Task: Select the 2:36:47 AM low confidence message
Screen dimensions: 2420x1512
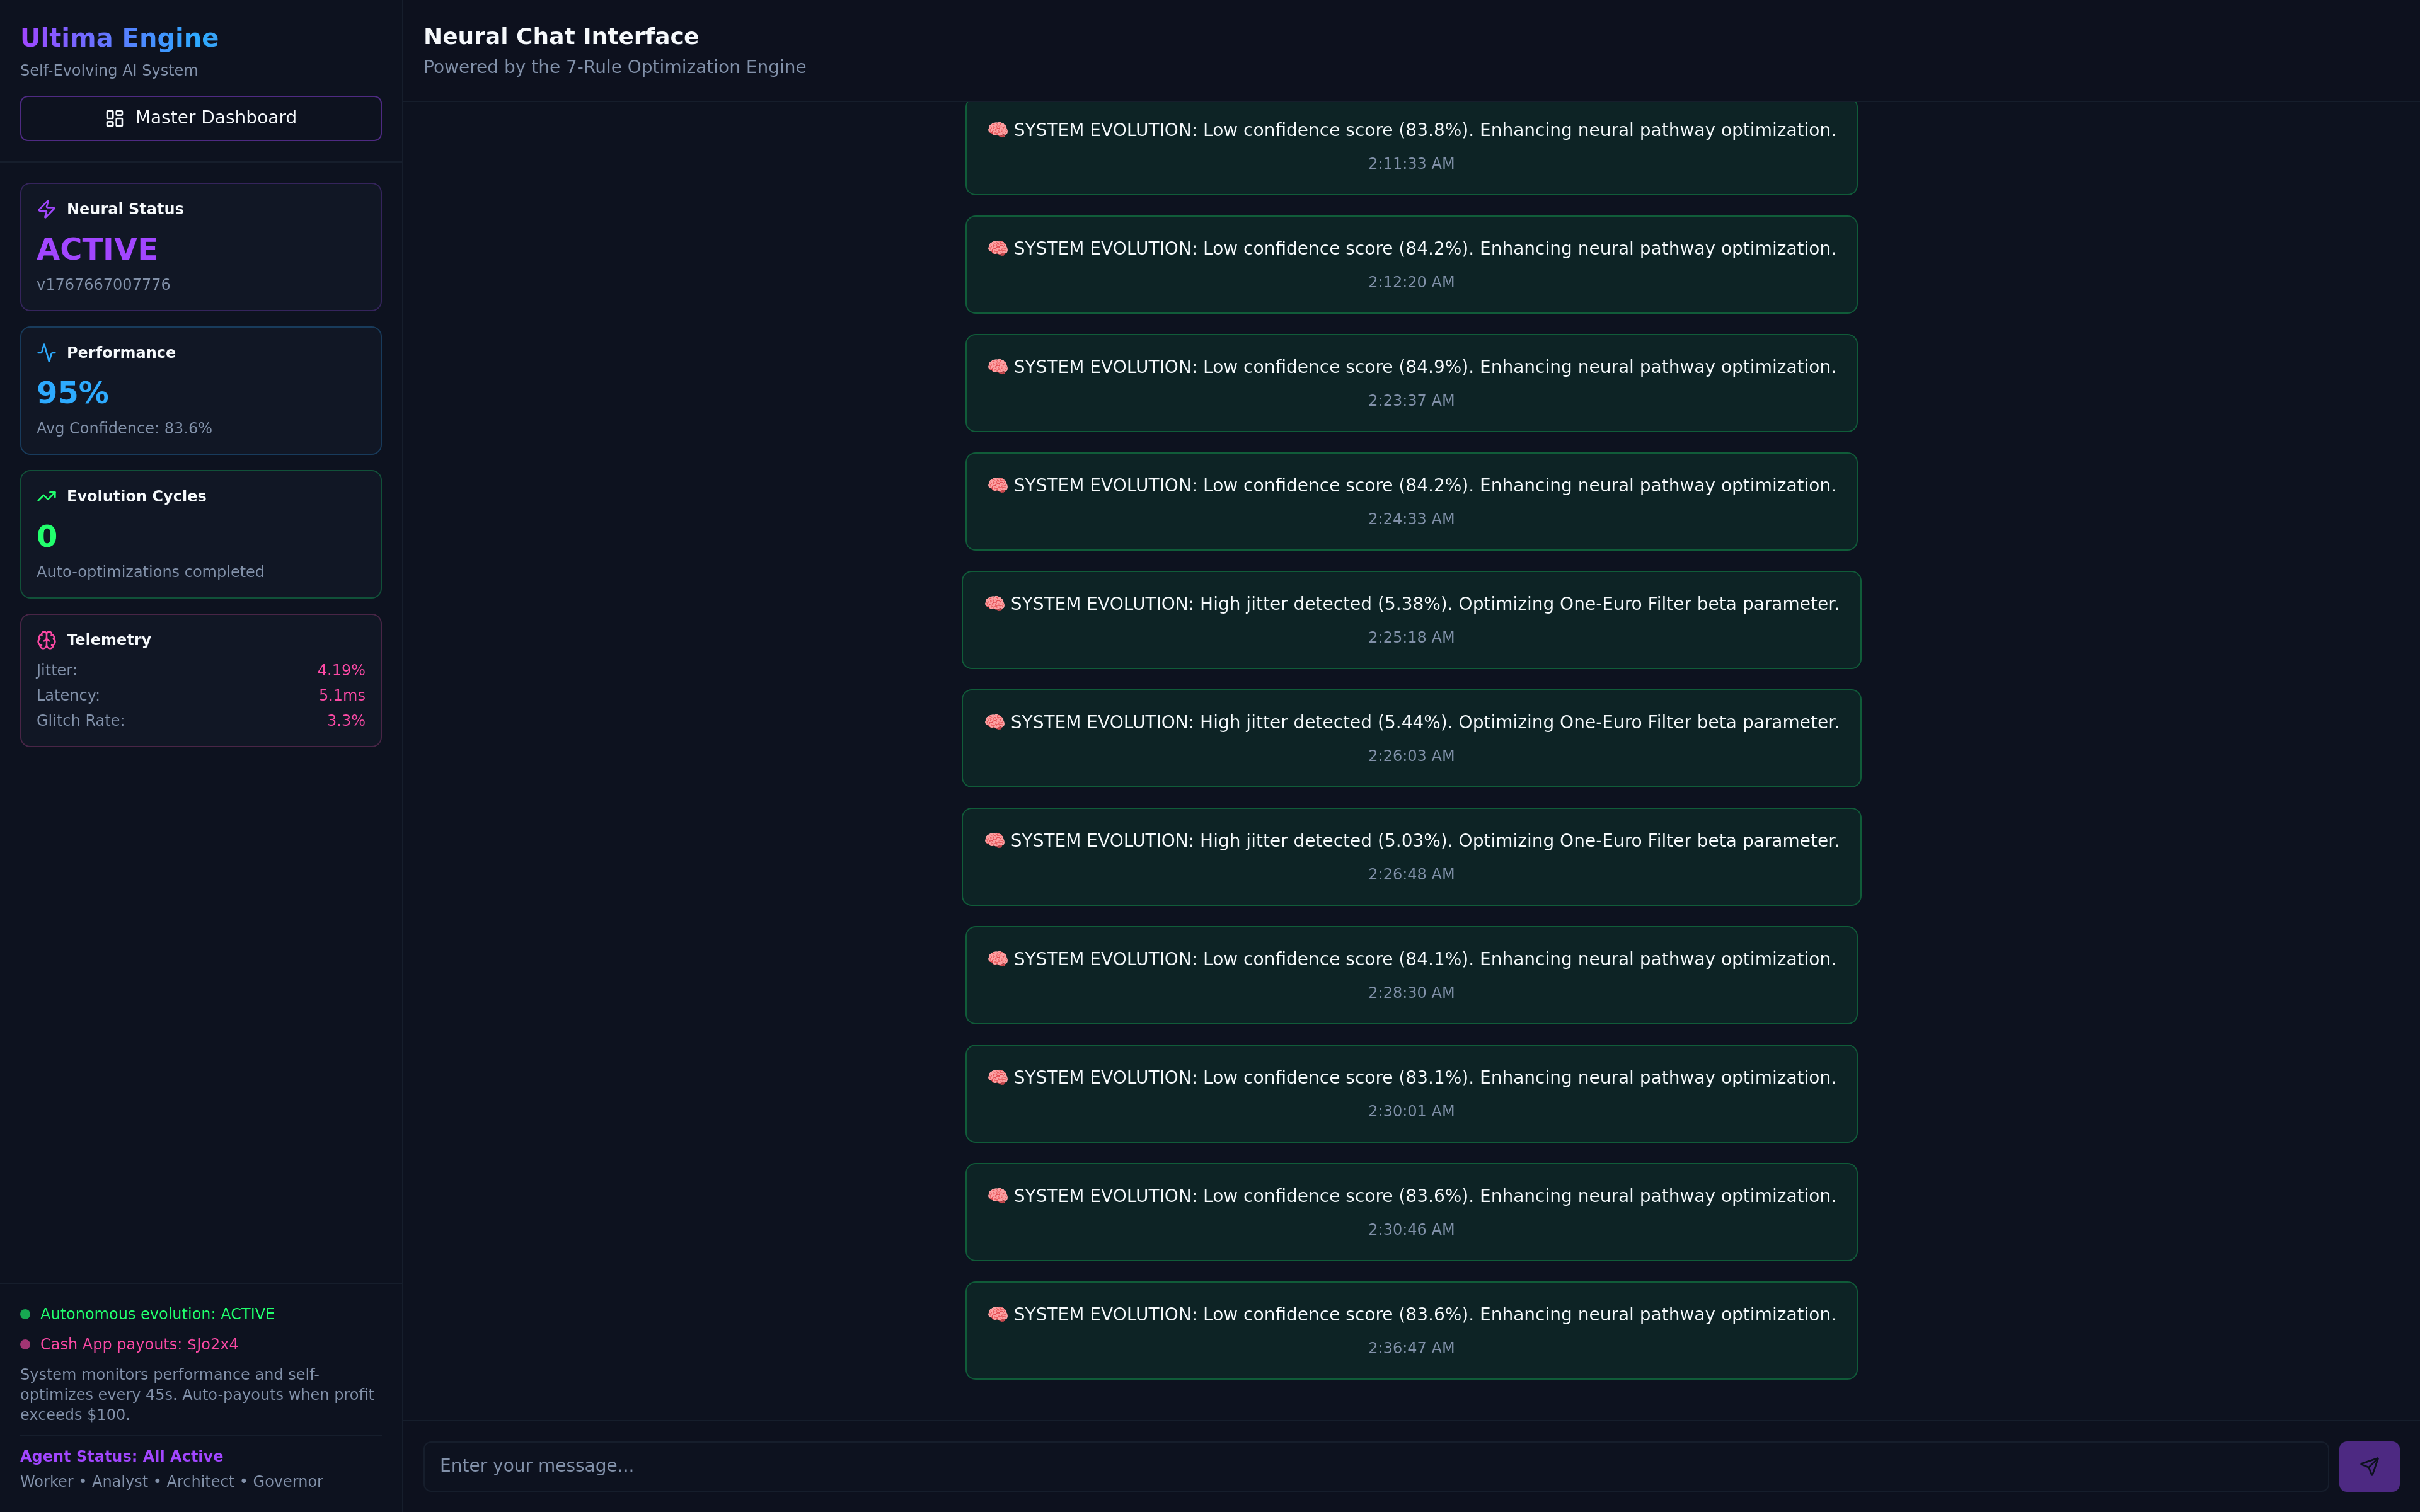Action: 1410,1330
